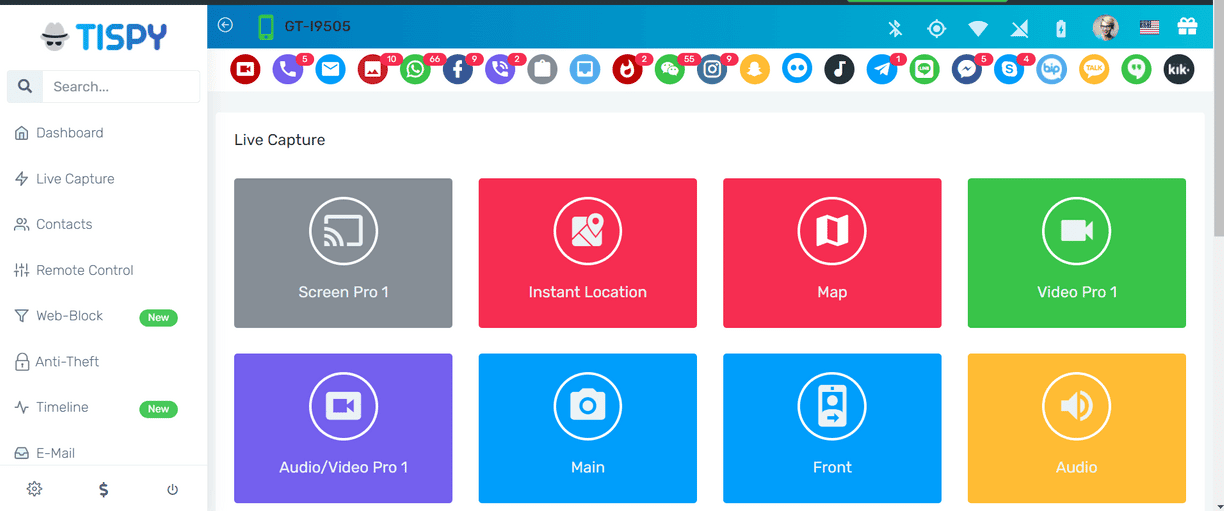The width and height of the screenshot is (1224, 511).
Task: Open the photos gallery icon
Action: coord(373,69)
